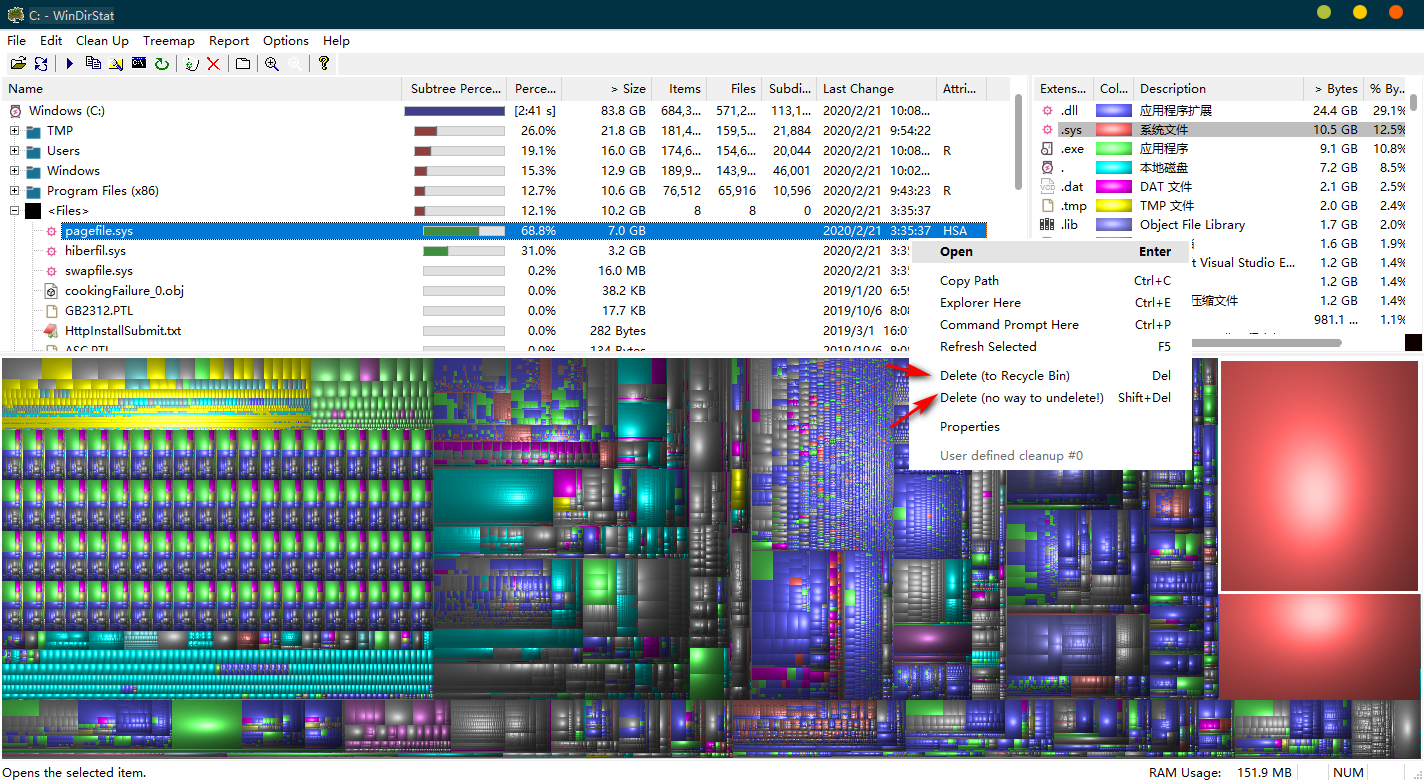Open the Options menu
Viewport: 1424px width, 781px height.
tap(286, 41)
